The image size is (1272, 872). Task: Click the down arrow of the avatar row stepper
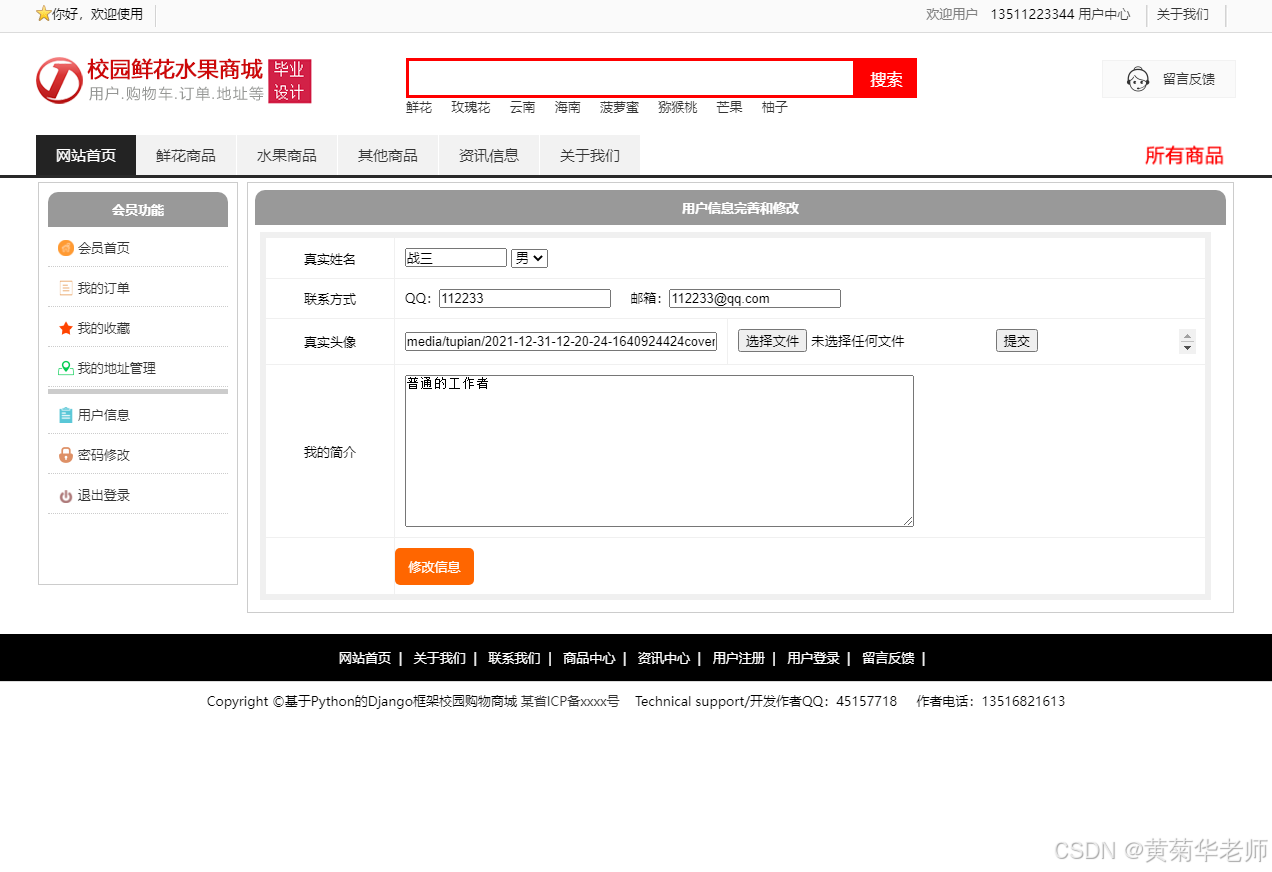click(x=1187, y=347)
